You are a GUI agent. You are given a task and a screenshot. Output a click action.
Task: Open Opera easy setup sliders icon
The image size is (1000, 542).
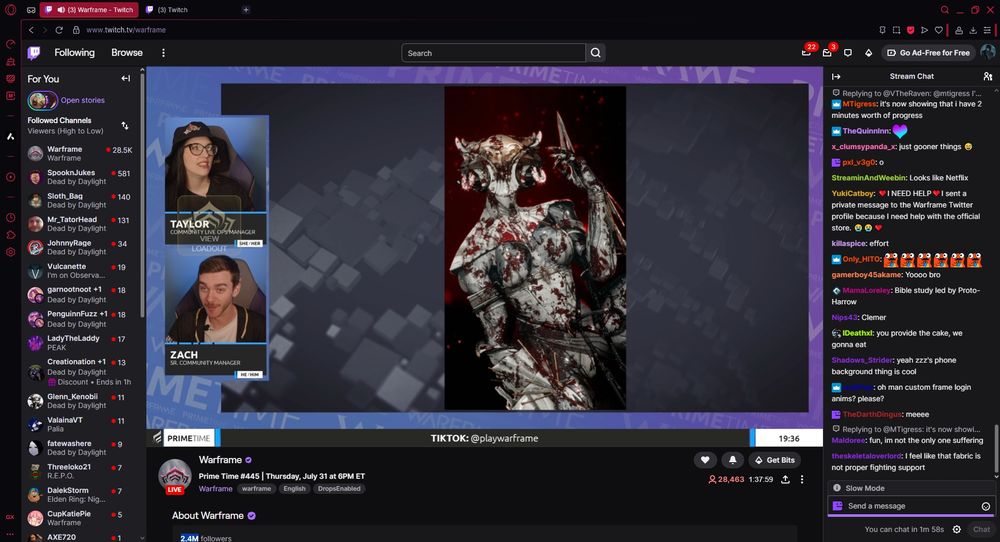click(987, 30)
